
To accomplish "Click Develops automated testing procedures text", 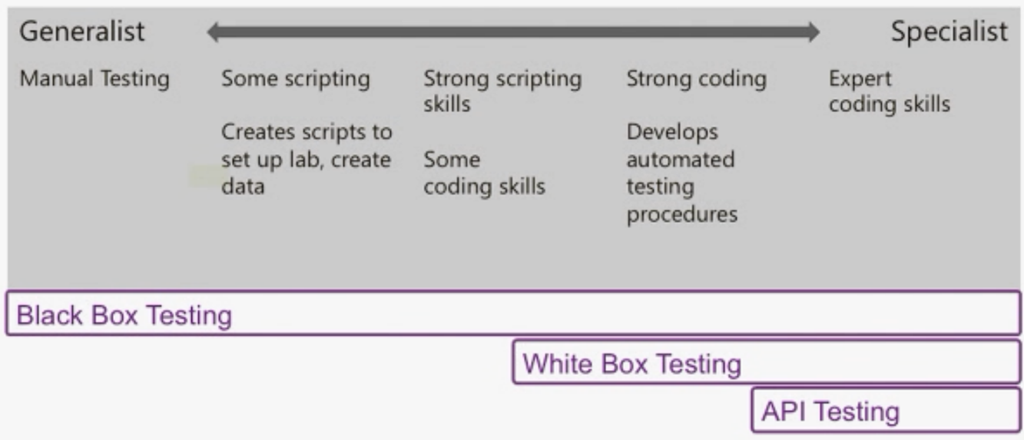I will [x=682, y=173].
